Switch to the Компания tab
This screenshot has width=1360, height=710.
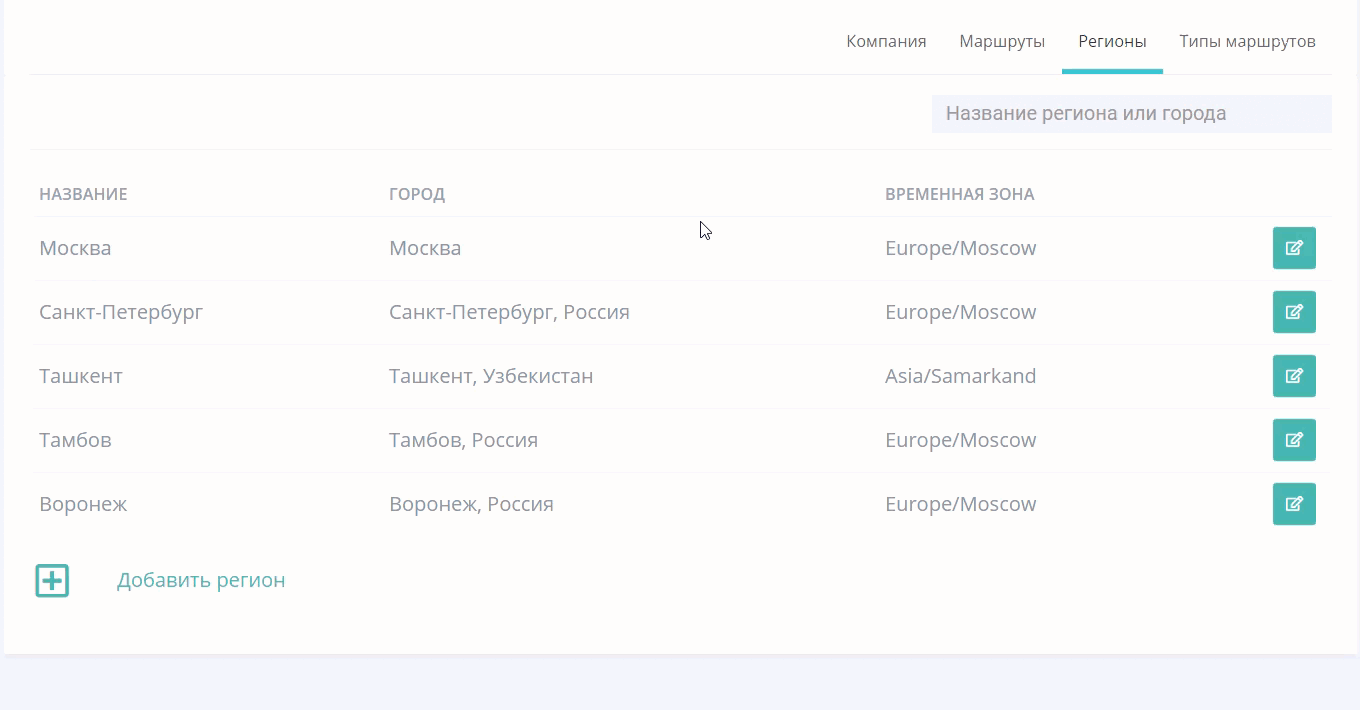[886, 41]
